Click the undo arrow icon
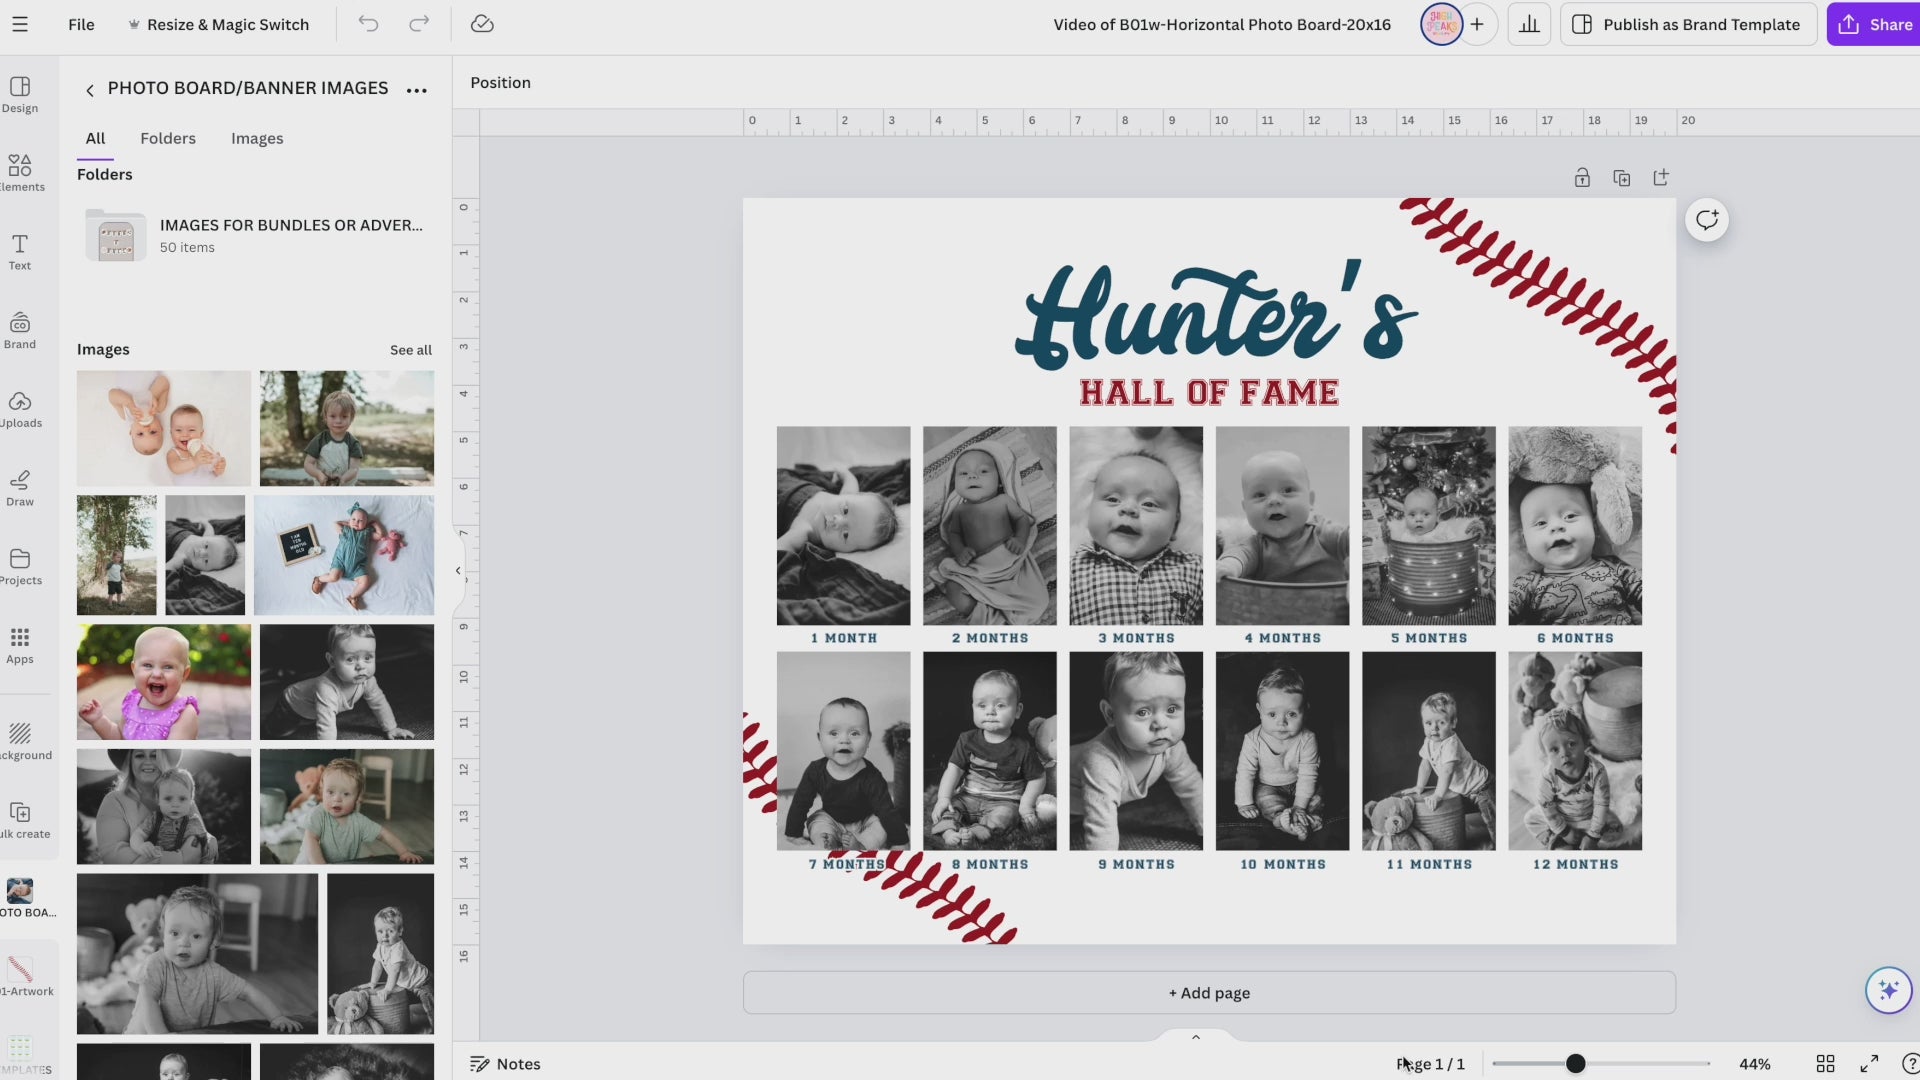1920x1080 pixels. [x=368, y=24]
